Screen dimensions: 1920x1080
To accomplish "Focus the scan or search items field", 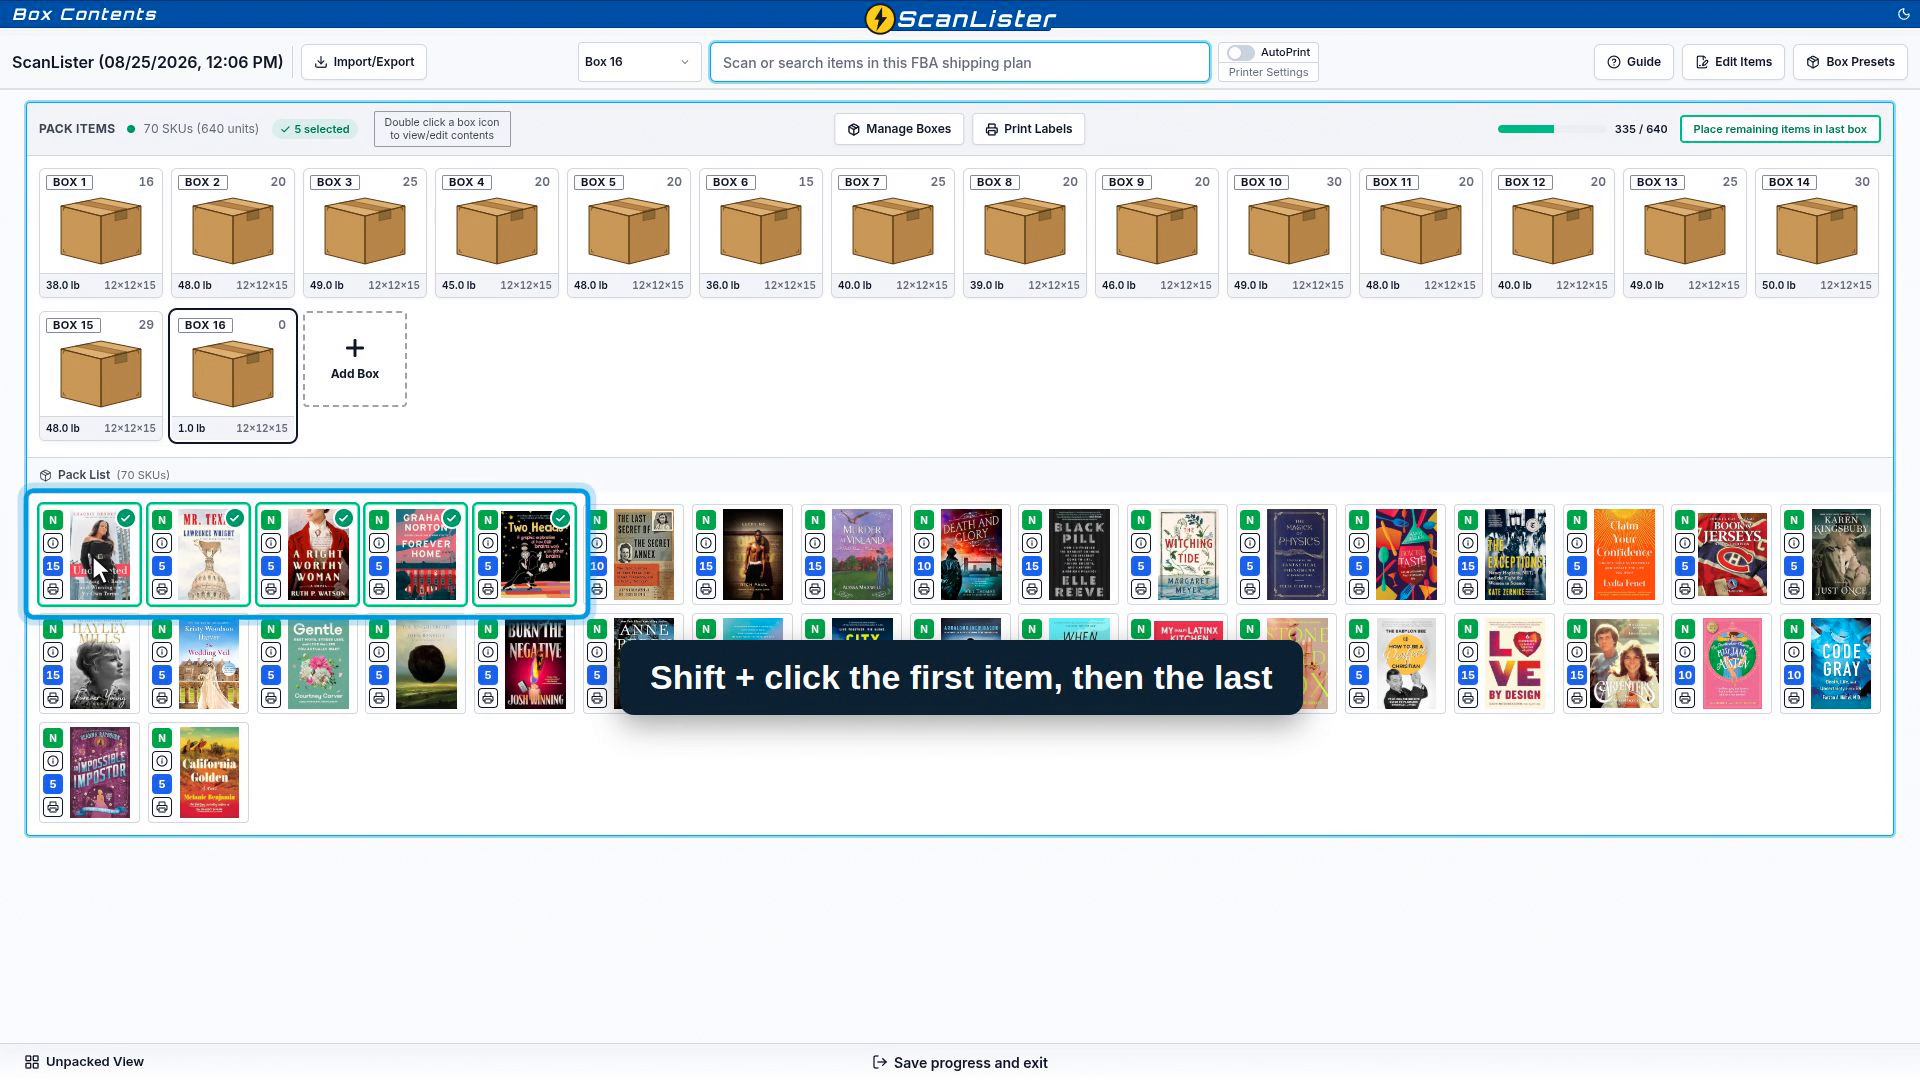I will [x=960, y=62].
